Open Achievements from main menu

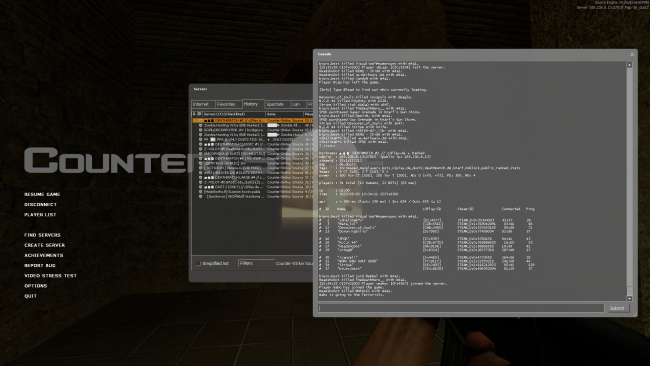click(x=44, y=255)
